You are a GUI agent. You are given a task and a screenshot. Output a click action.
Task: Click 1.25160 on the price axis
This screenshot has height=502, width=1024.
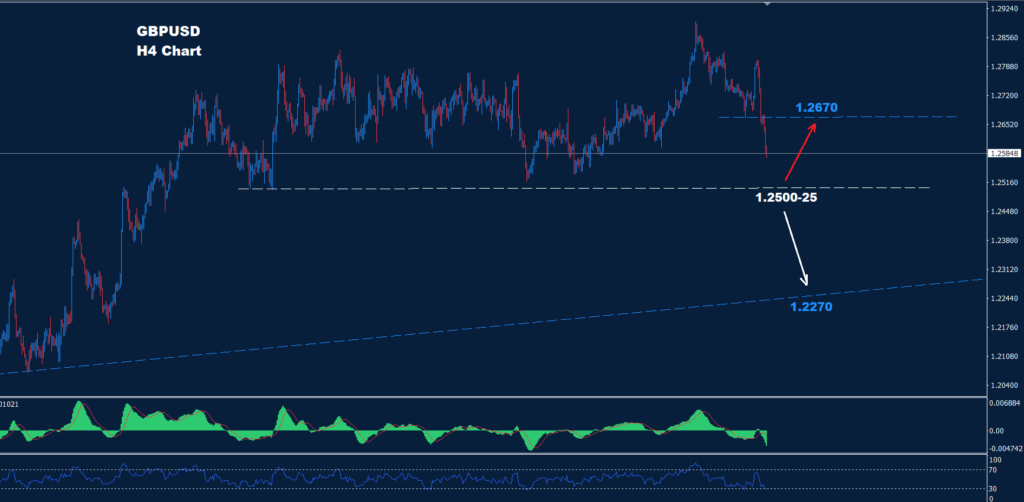(1006, 183)
